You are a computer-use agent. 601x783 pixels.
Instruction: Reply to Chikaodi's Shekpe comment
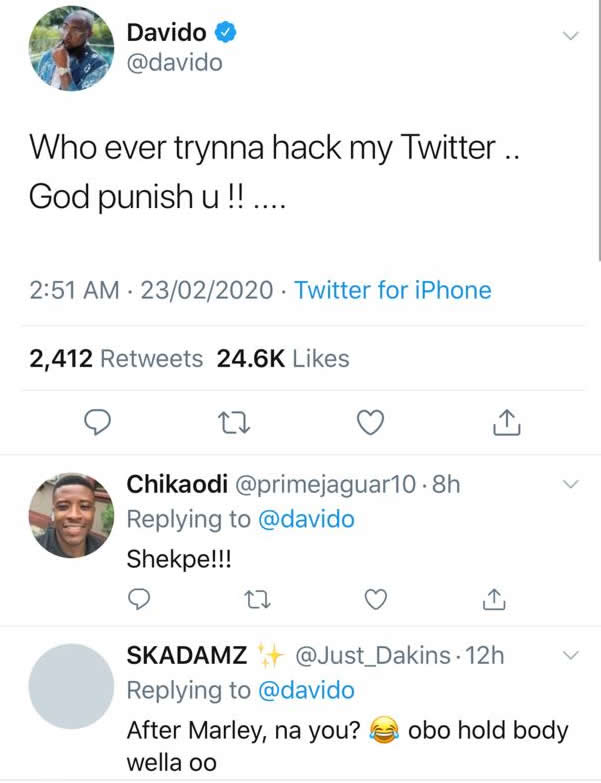tap(141, 599)
